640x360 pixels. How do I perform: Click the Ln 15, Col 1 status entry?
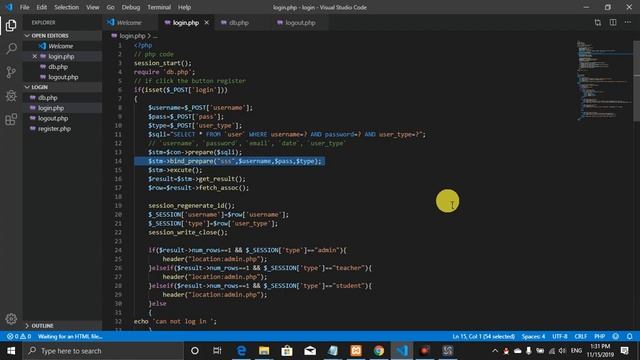tap(483, 336)
